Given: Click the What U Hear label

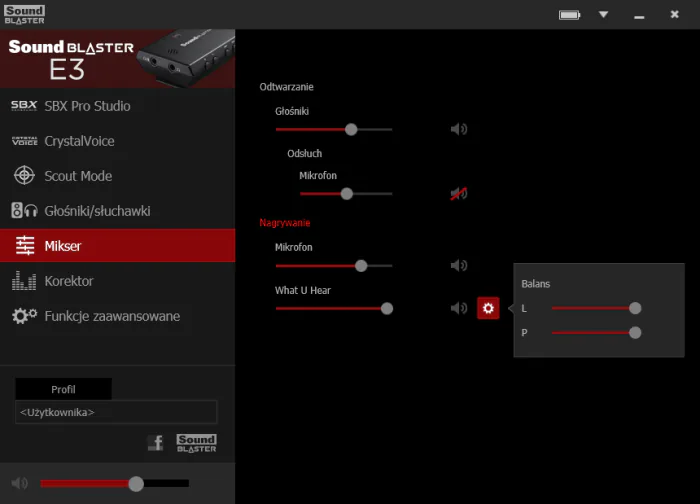Looking at the screenshot, I should [x=303, y=290].
